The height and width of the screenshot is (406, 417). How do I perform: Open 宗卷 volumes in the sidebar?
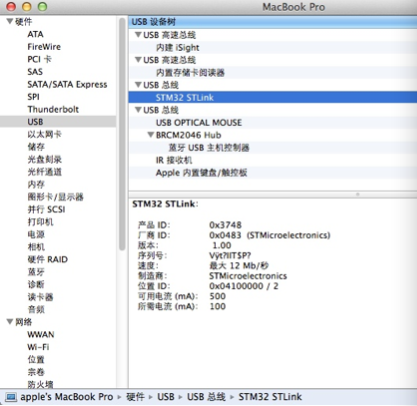[36, 372]
